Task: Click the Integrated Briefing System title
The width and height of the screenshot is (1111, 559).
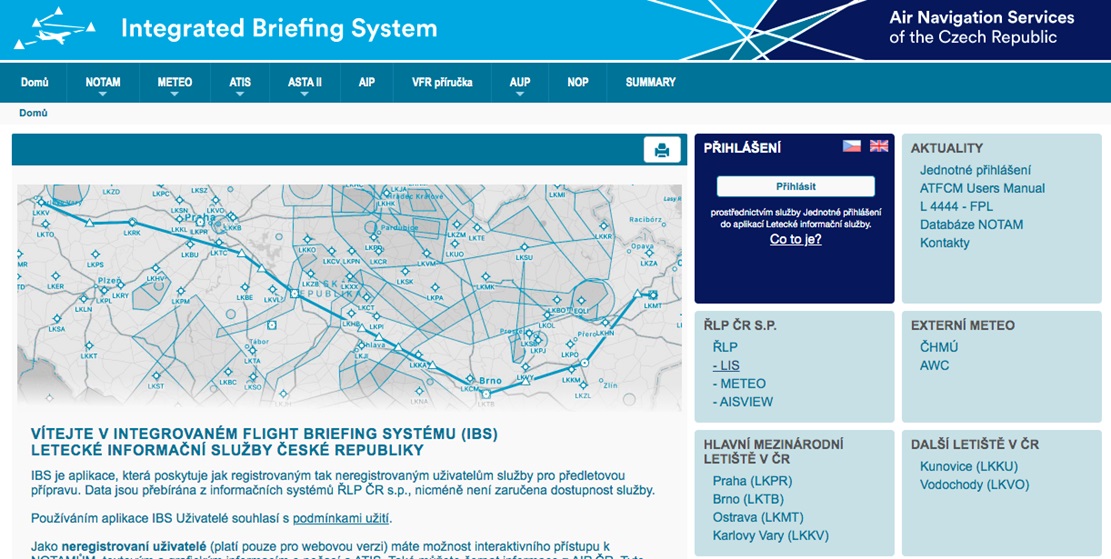Action: pos(279,29)
